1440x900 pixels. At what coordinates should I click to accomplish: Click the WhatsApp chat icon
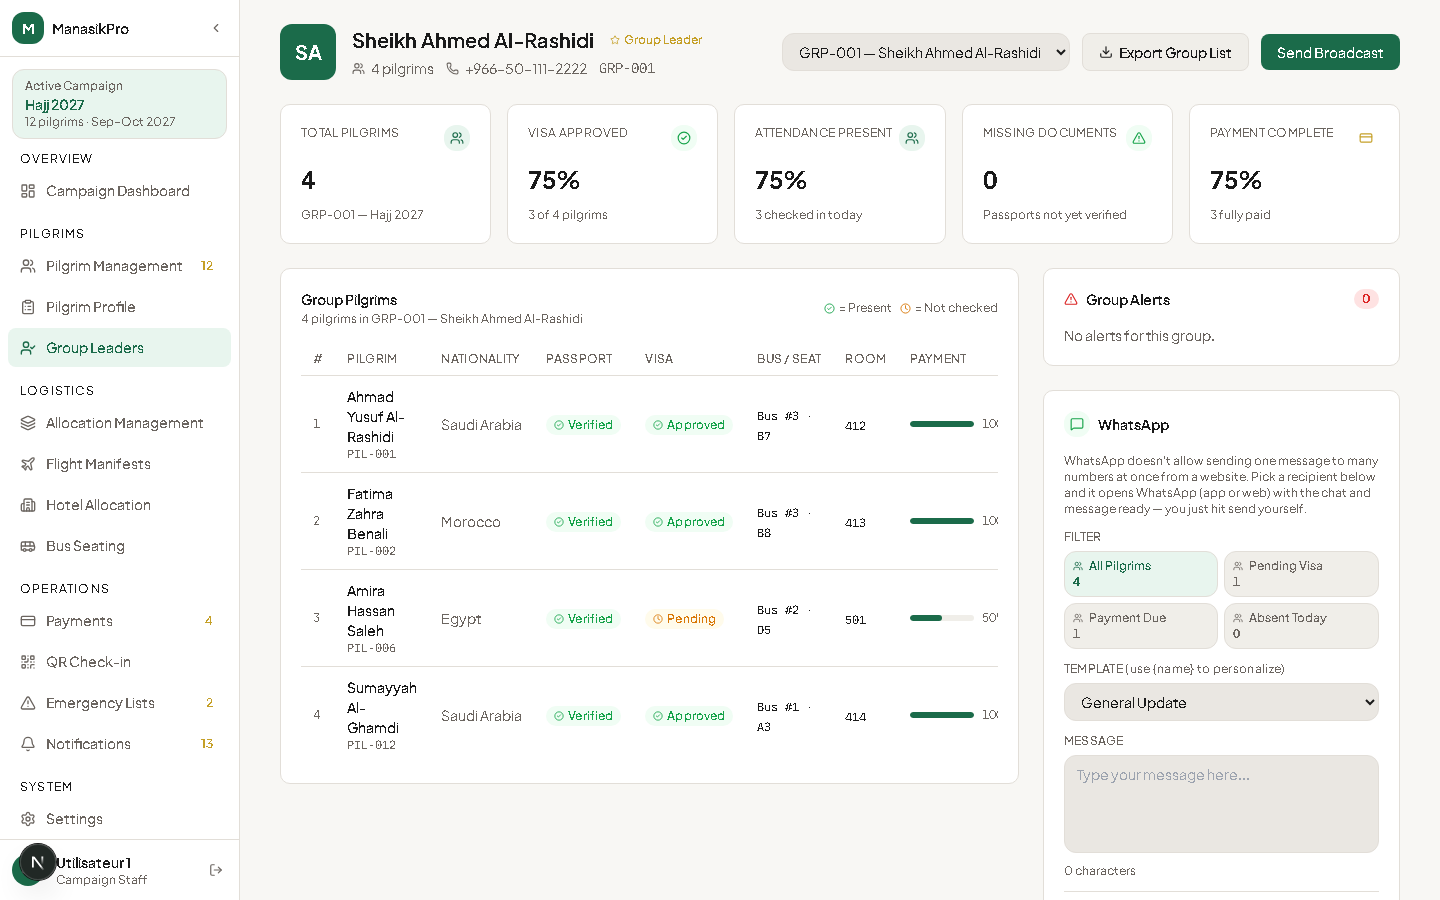click(1077, 424)
